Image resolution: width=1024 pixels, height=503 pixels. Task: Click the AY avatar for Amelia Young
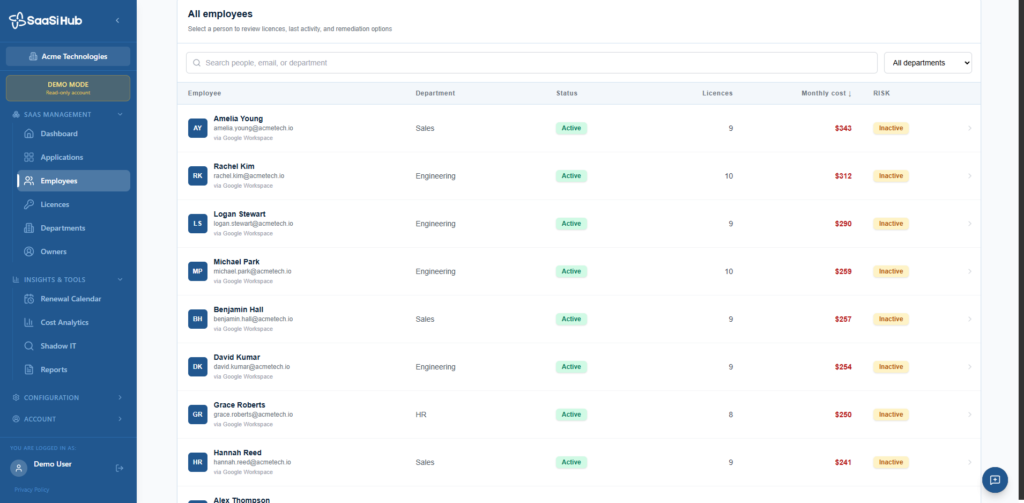tap(197, 128)
